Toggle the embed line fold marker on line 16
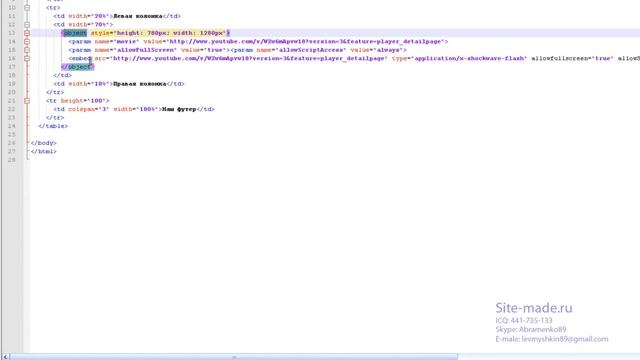 27,58
